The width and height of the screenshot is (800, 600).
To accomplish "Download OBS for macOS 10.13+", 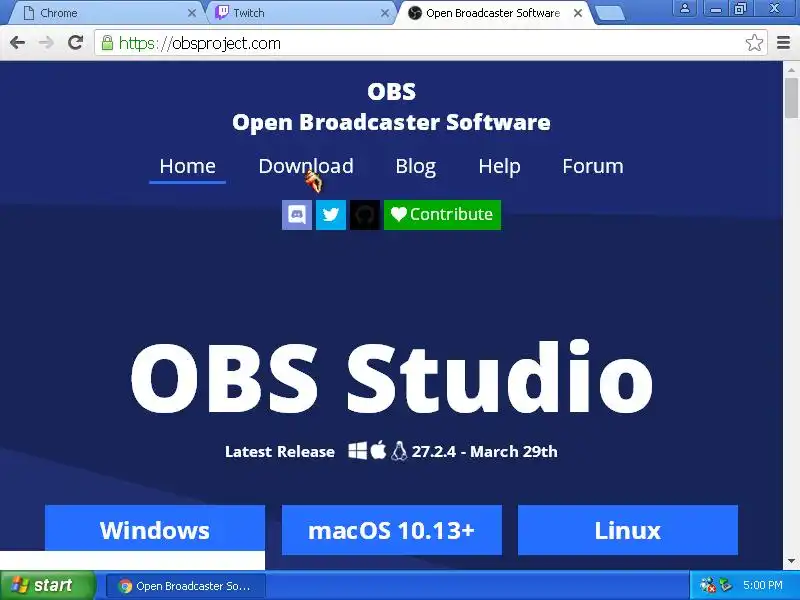I will point(392,530).
